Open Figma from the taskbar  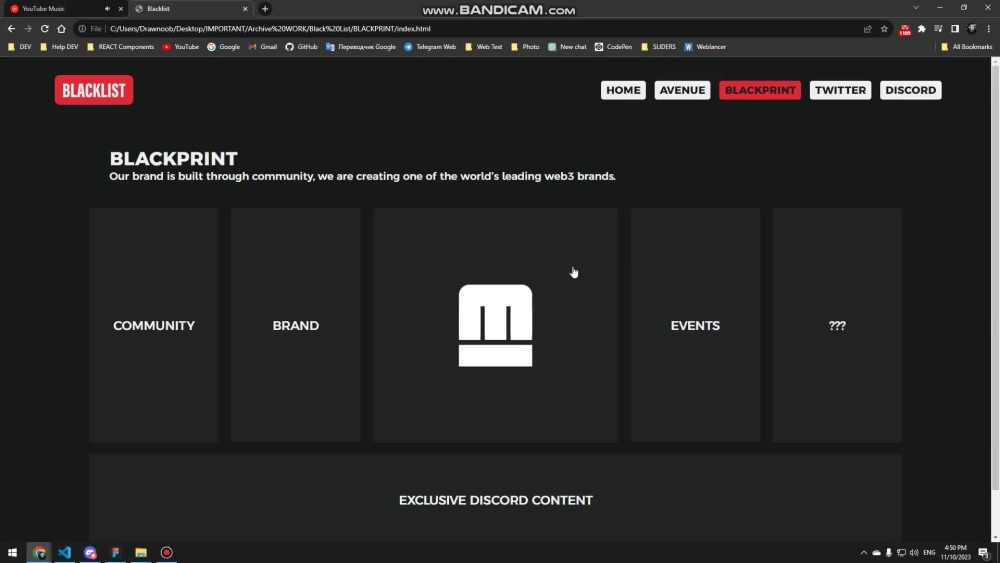(115, 552)
